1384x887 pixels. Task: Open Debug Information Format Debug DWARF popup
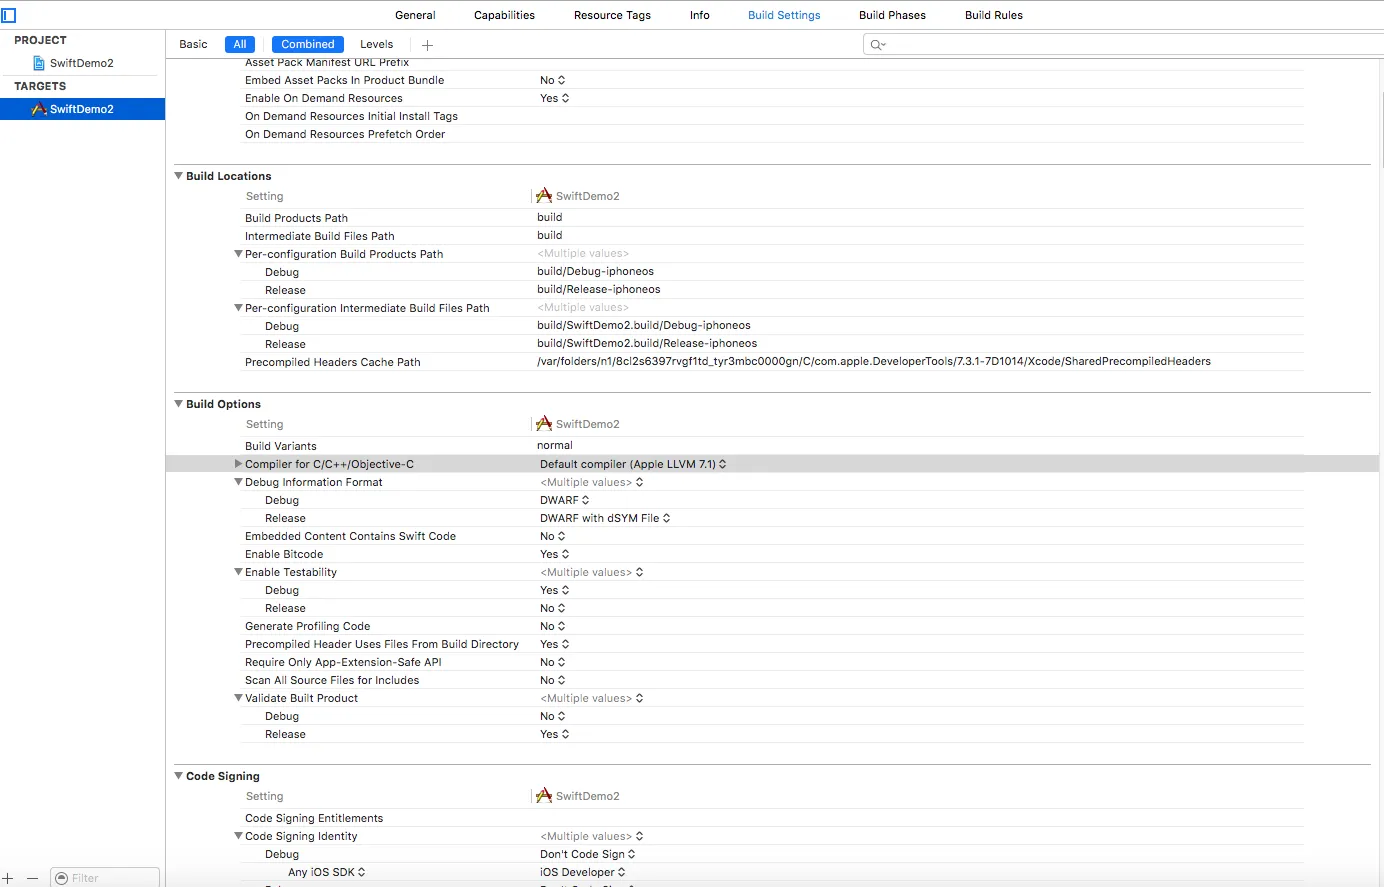tap(565, 500)
